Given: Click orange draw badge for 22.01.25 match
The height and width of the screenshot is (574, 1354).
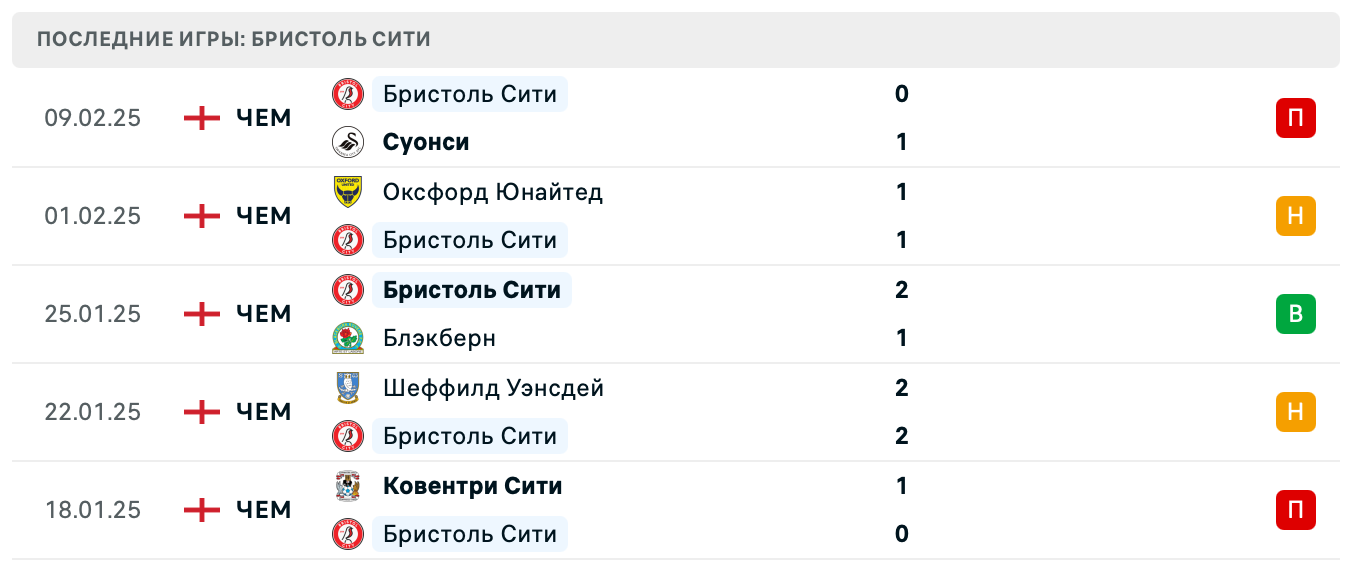Looking at the screenshot, I should coord(1295,412).
